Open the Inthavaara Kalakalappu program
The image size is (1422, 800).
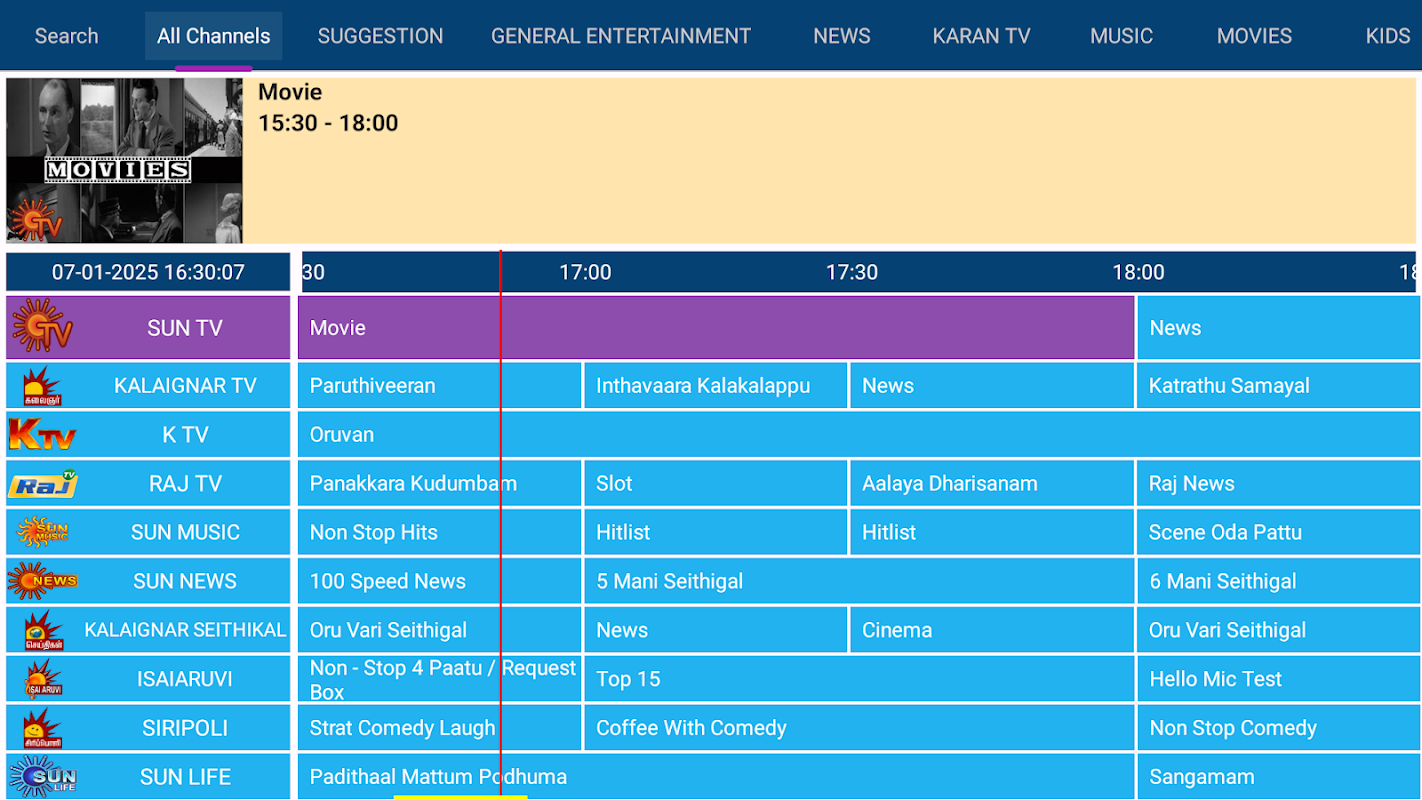tap(716, 386)
